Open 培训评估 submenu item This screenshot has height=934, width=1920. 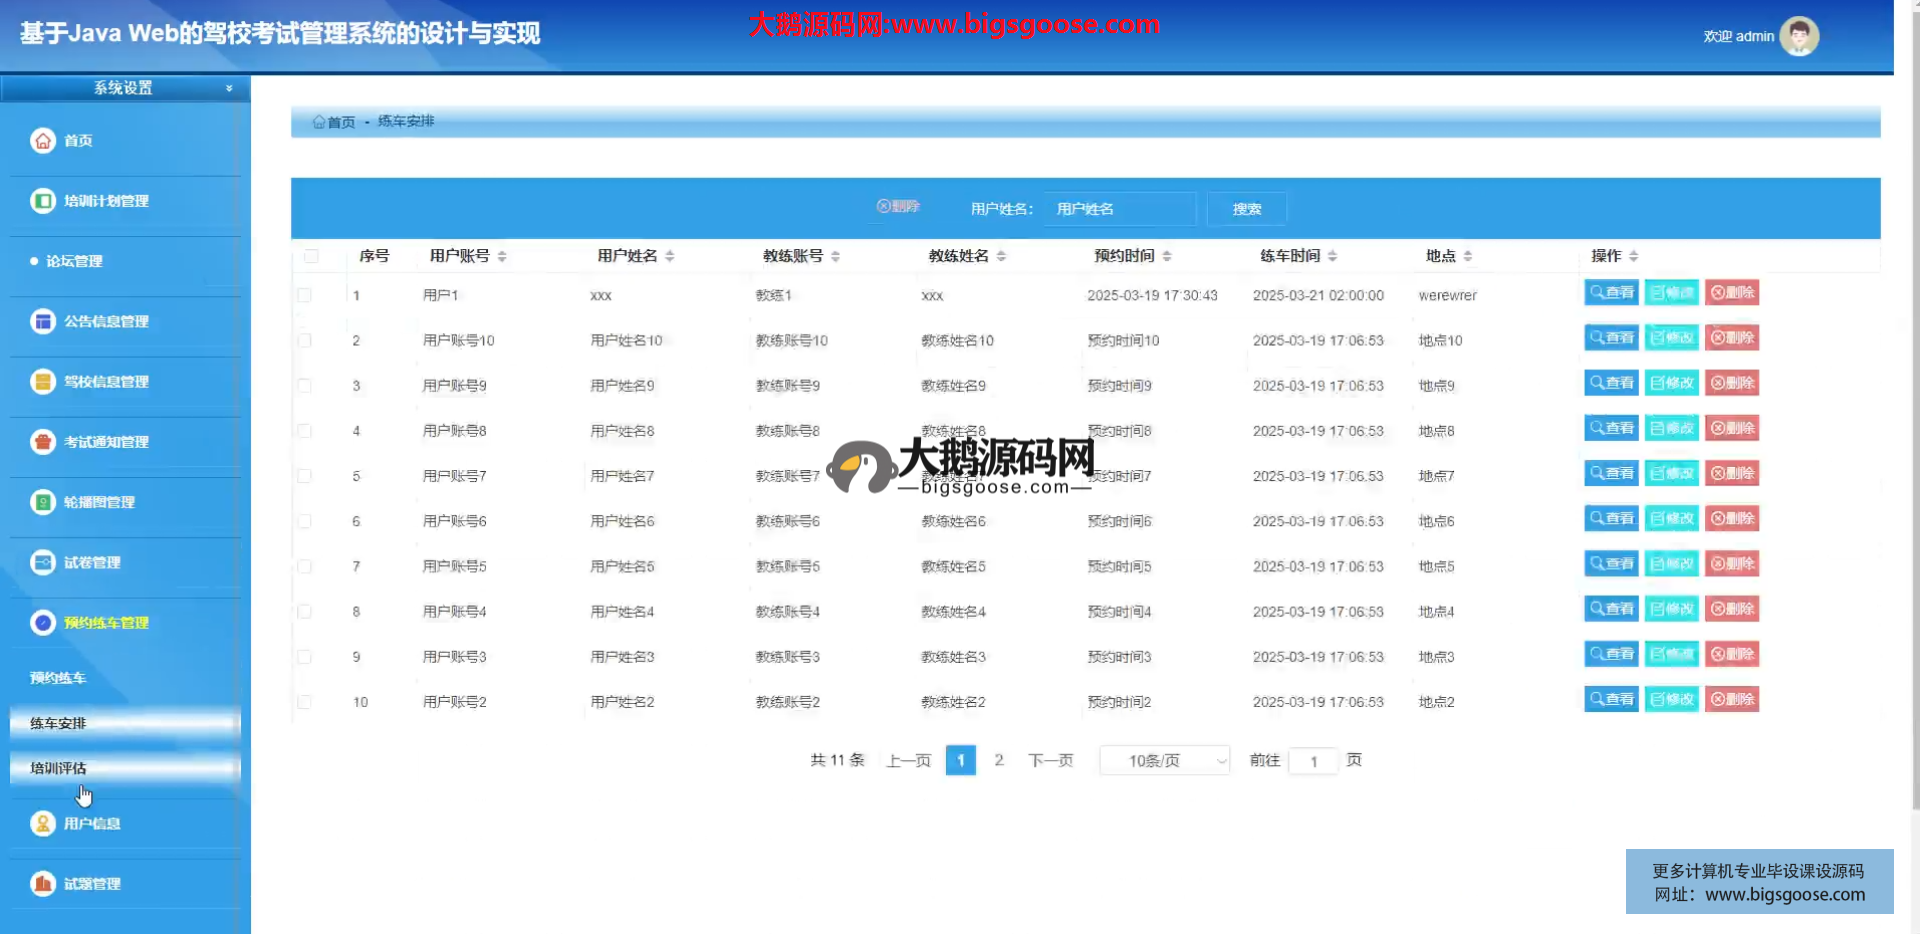tap(58, 768)
